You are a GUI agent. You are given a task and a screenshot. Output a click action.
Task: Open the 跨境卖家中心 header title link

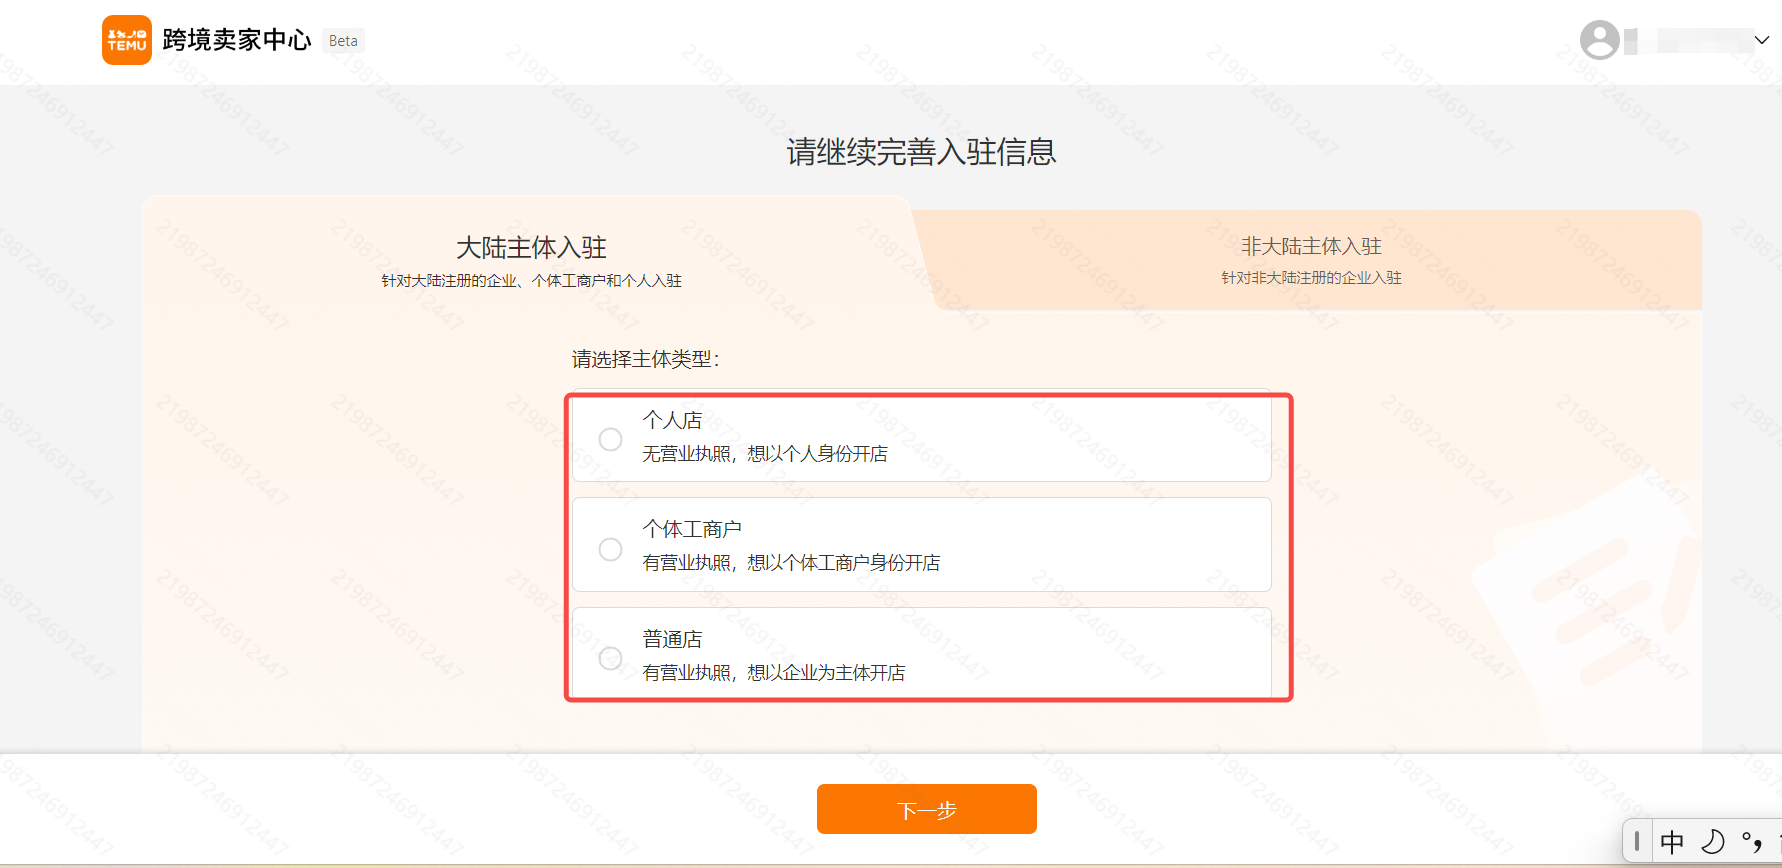235,40
